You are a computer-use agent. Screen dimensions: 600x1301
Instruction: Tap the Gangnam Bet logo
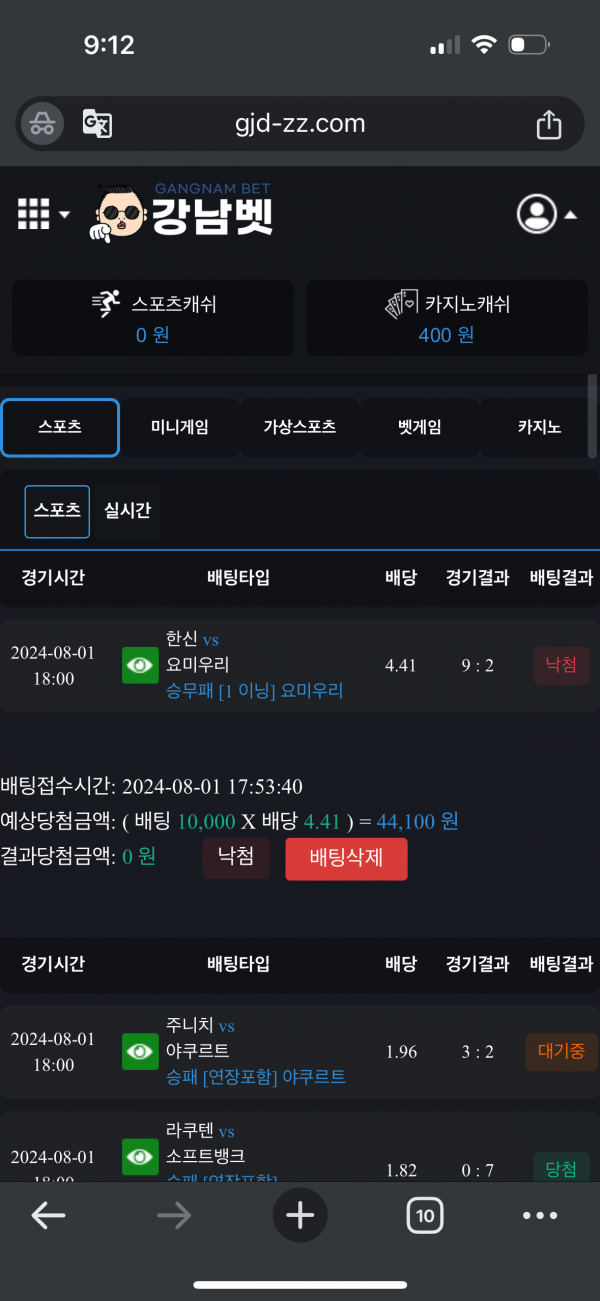184,213
